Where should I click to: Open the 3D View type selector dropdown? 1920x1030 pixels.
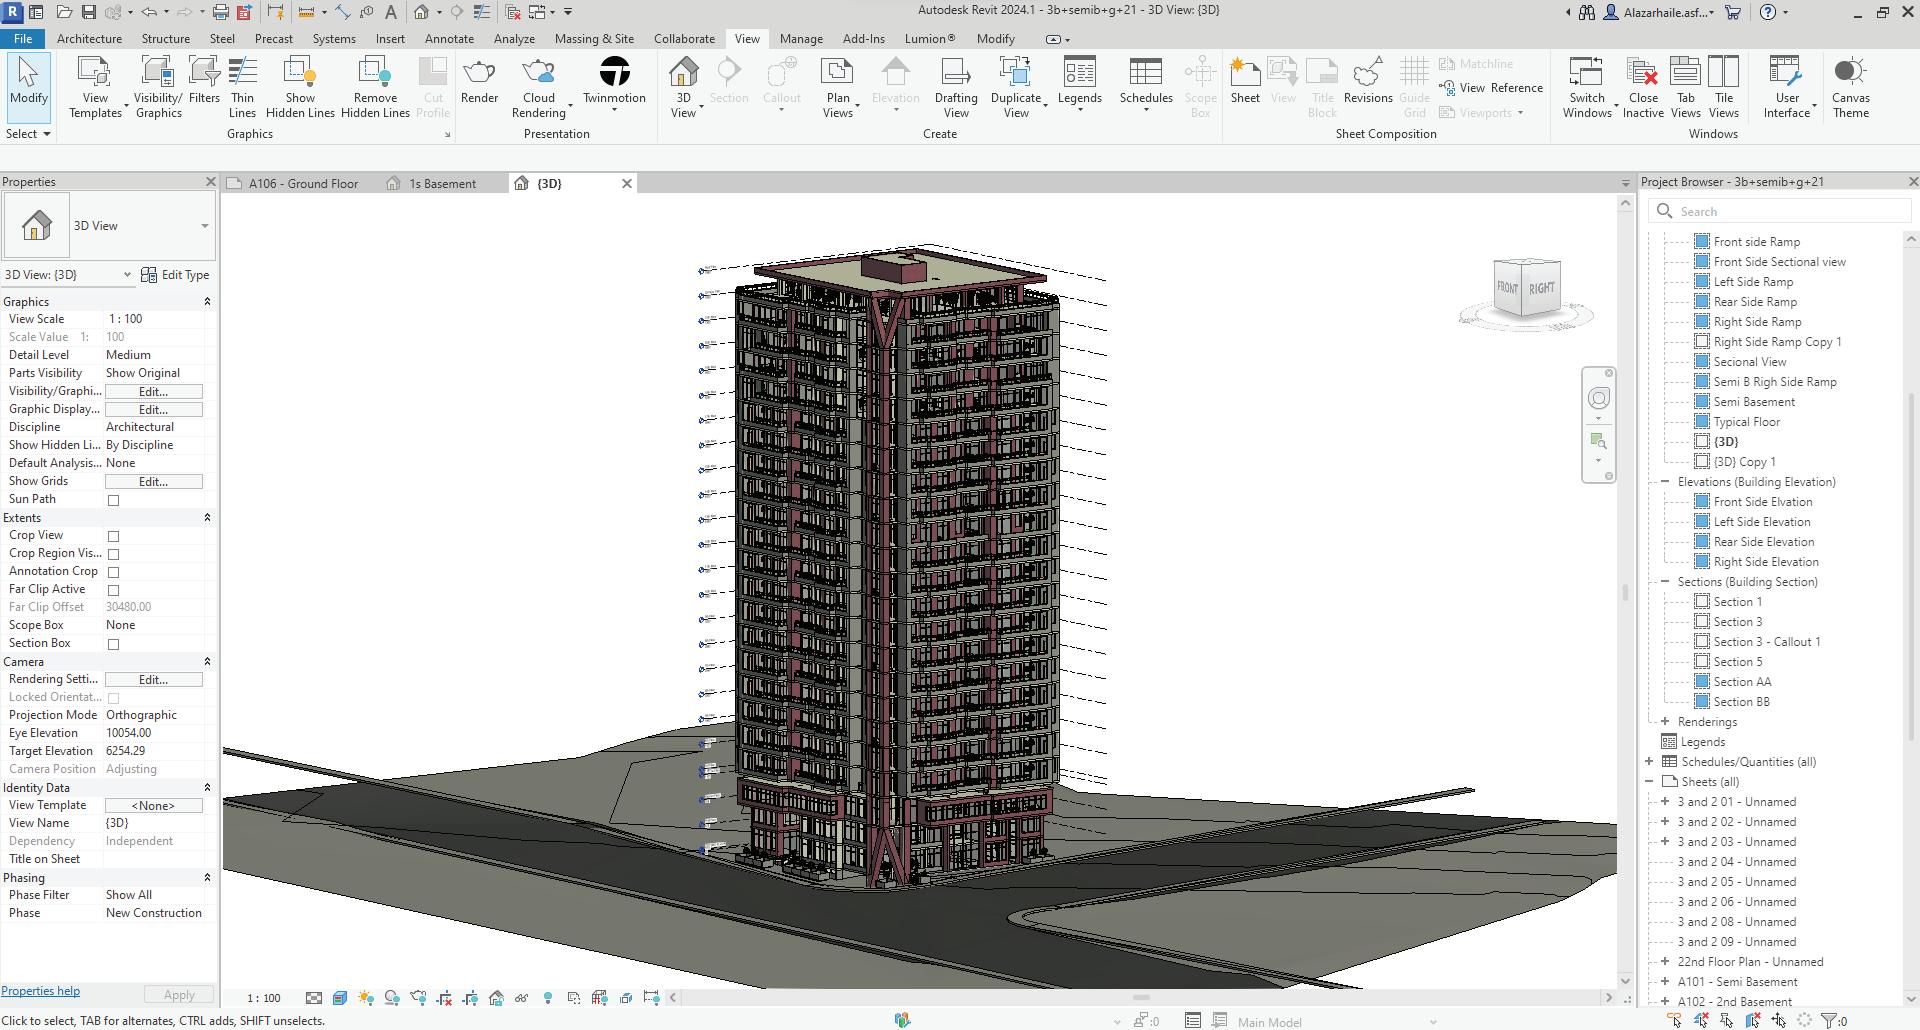point(204,226)
